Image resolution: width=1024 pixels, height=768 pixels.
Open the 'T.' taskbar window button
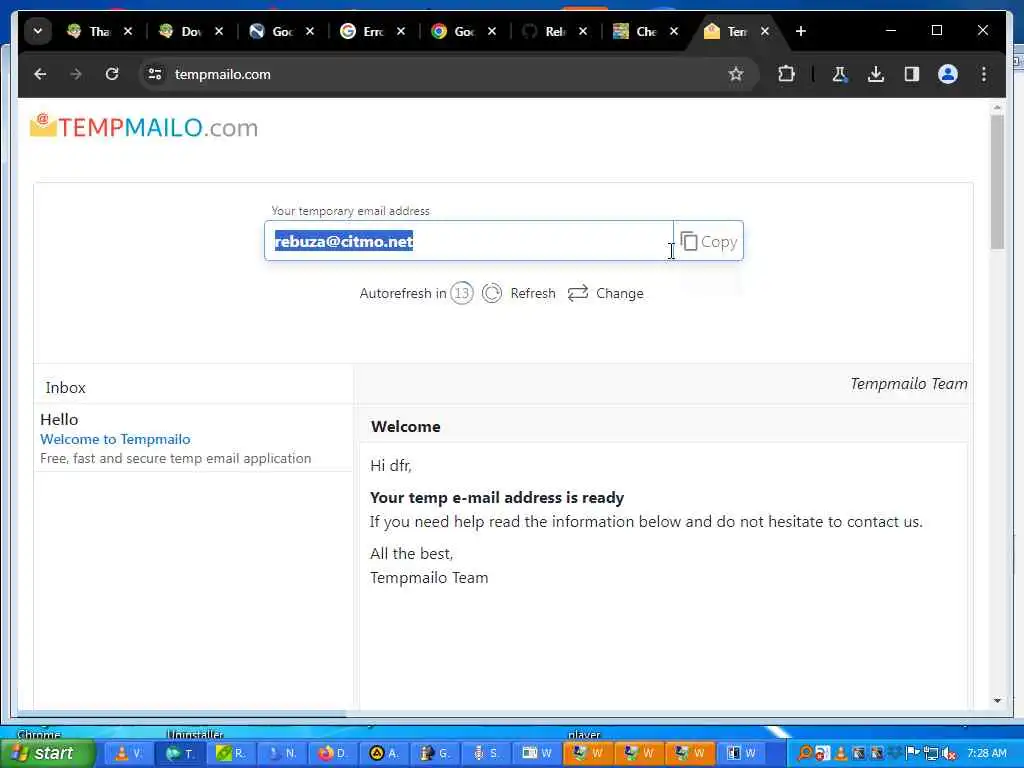(179, 754)
